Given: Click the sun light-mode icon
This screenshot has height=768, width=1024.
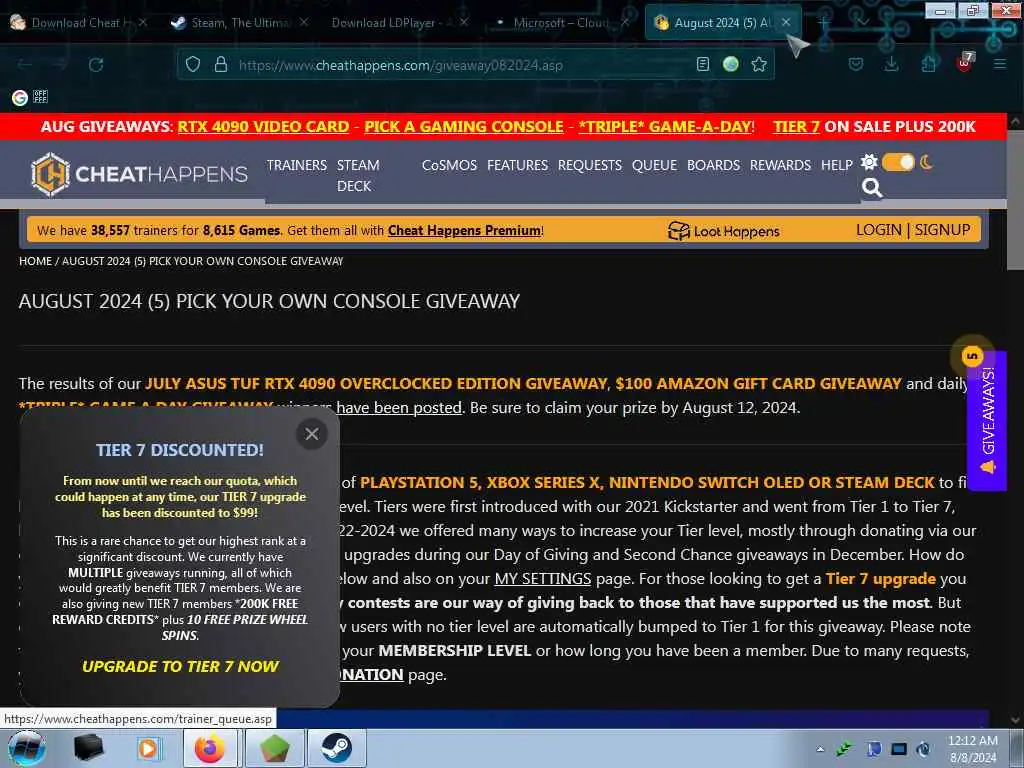Looking at the screenshot, I should click(x=869, y=162).
